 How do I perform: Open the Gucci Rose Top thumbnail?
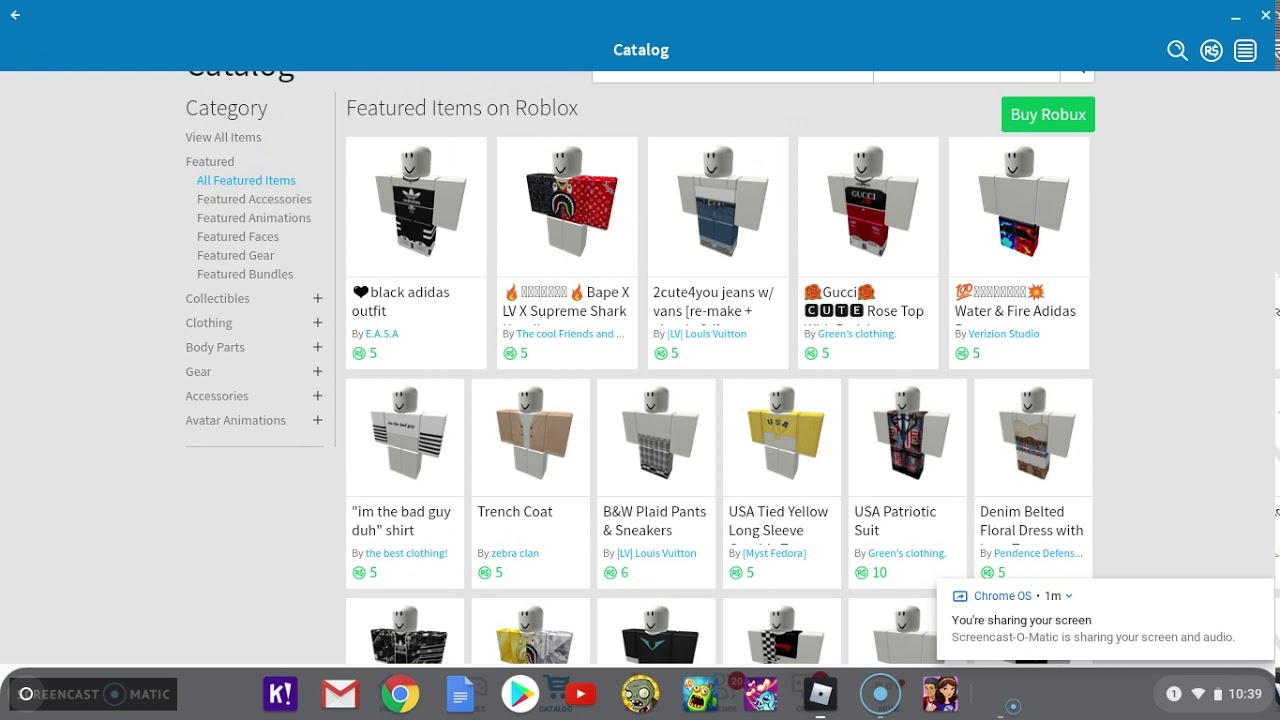(x=868, y=207)
